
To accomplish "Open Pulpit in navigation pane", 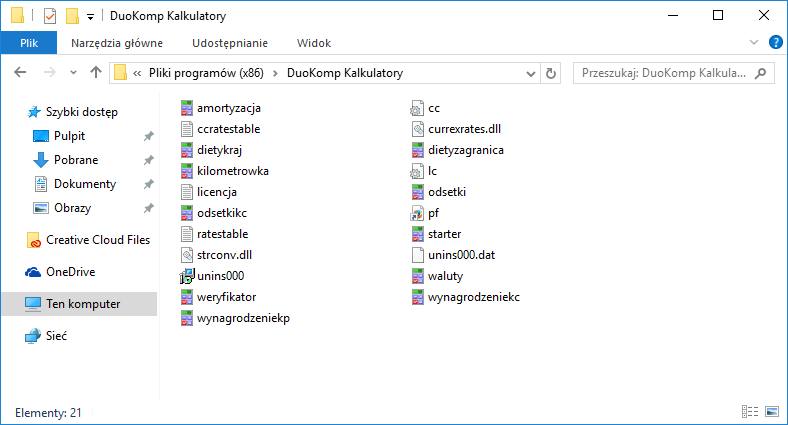I will pyautogui.click(x=69, y=136).
